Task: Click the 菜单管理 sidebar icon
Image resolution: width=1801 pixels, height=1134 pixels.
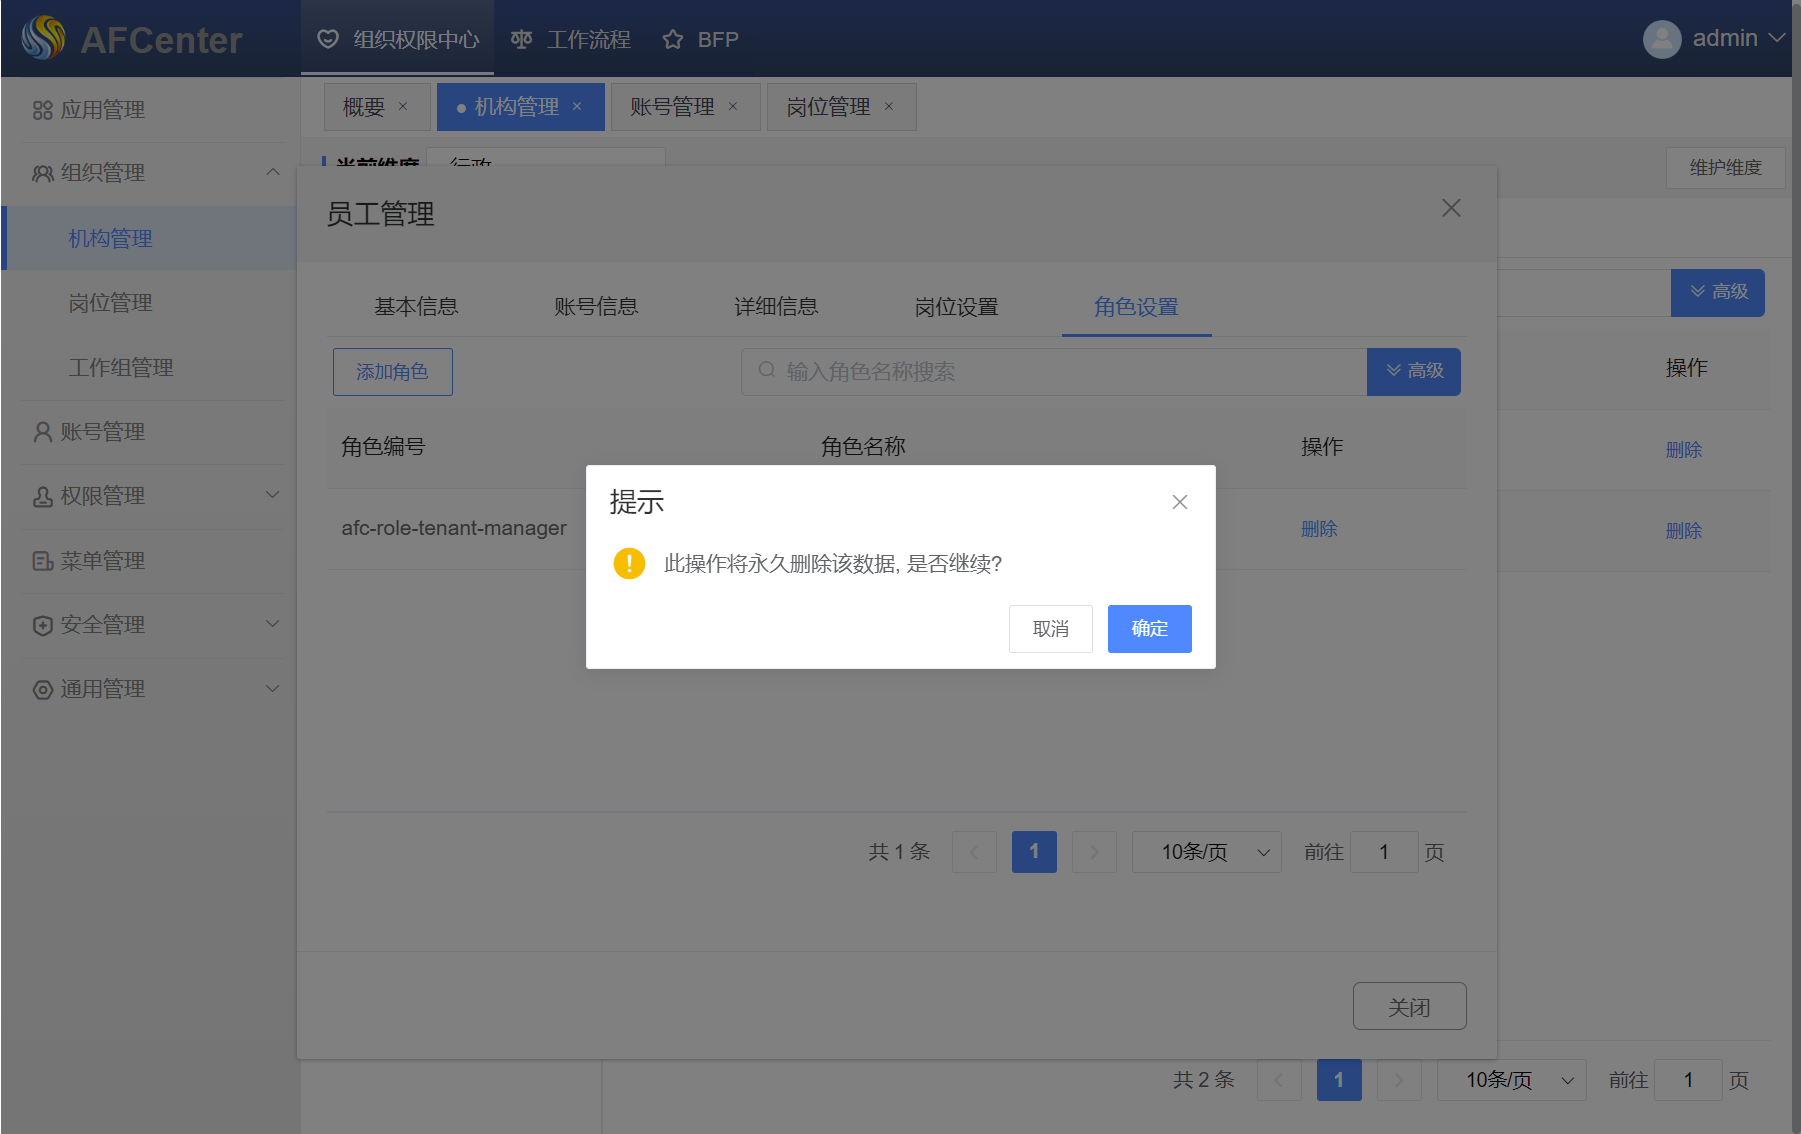Action: [x=42, y=561]
